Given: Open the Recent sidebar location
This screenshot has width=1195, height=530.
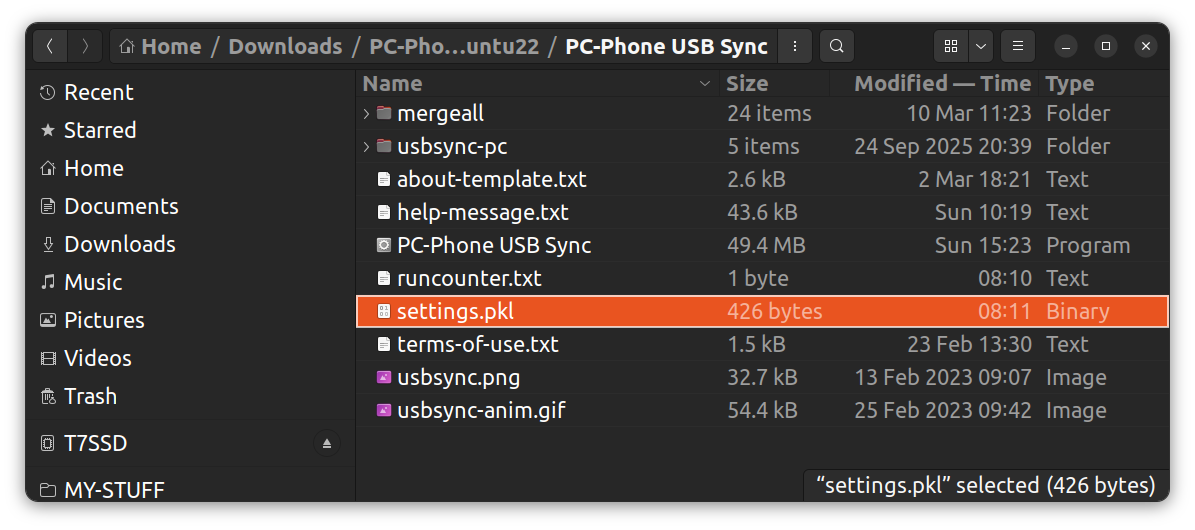Looking at the screenshot, I should (x=98, y=92).
